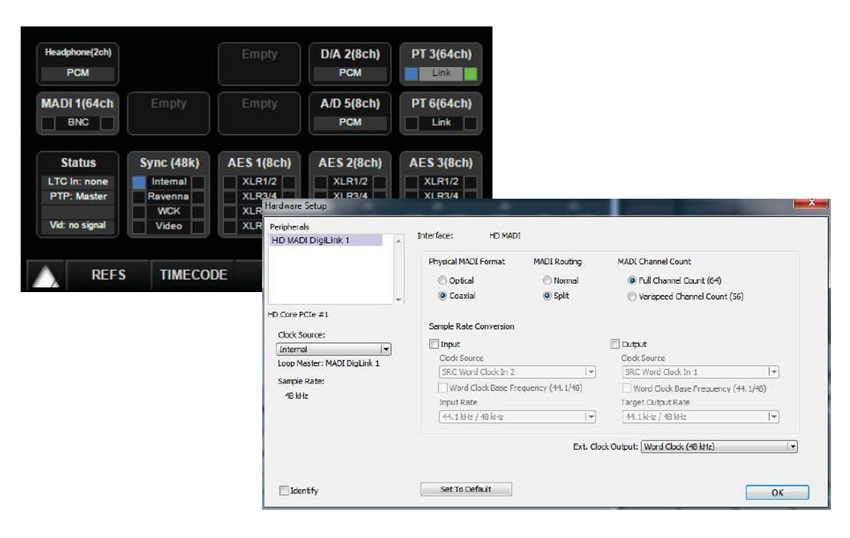850x538 pixels.
Task: Toggle the box left of WCK
Action: pyautogui.click(x=139, y=212)
